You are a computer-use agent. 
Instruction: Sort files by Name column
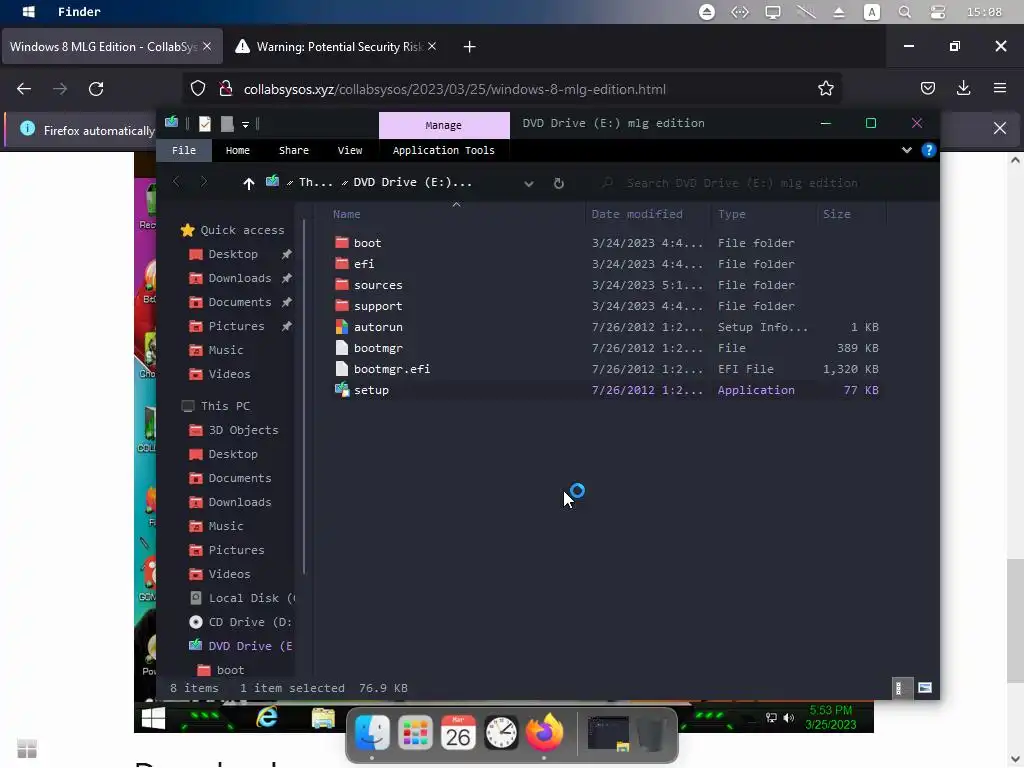pos(347,214)
